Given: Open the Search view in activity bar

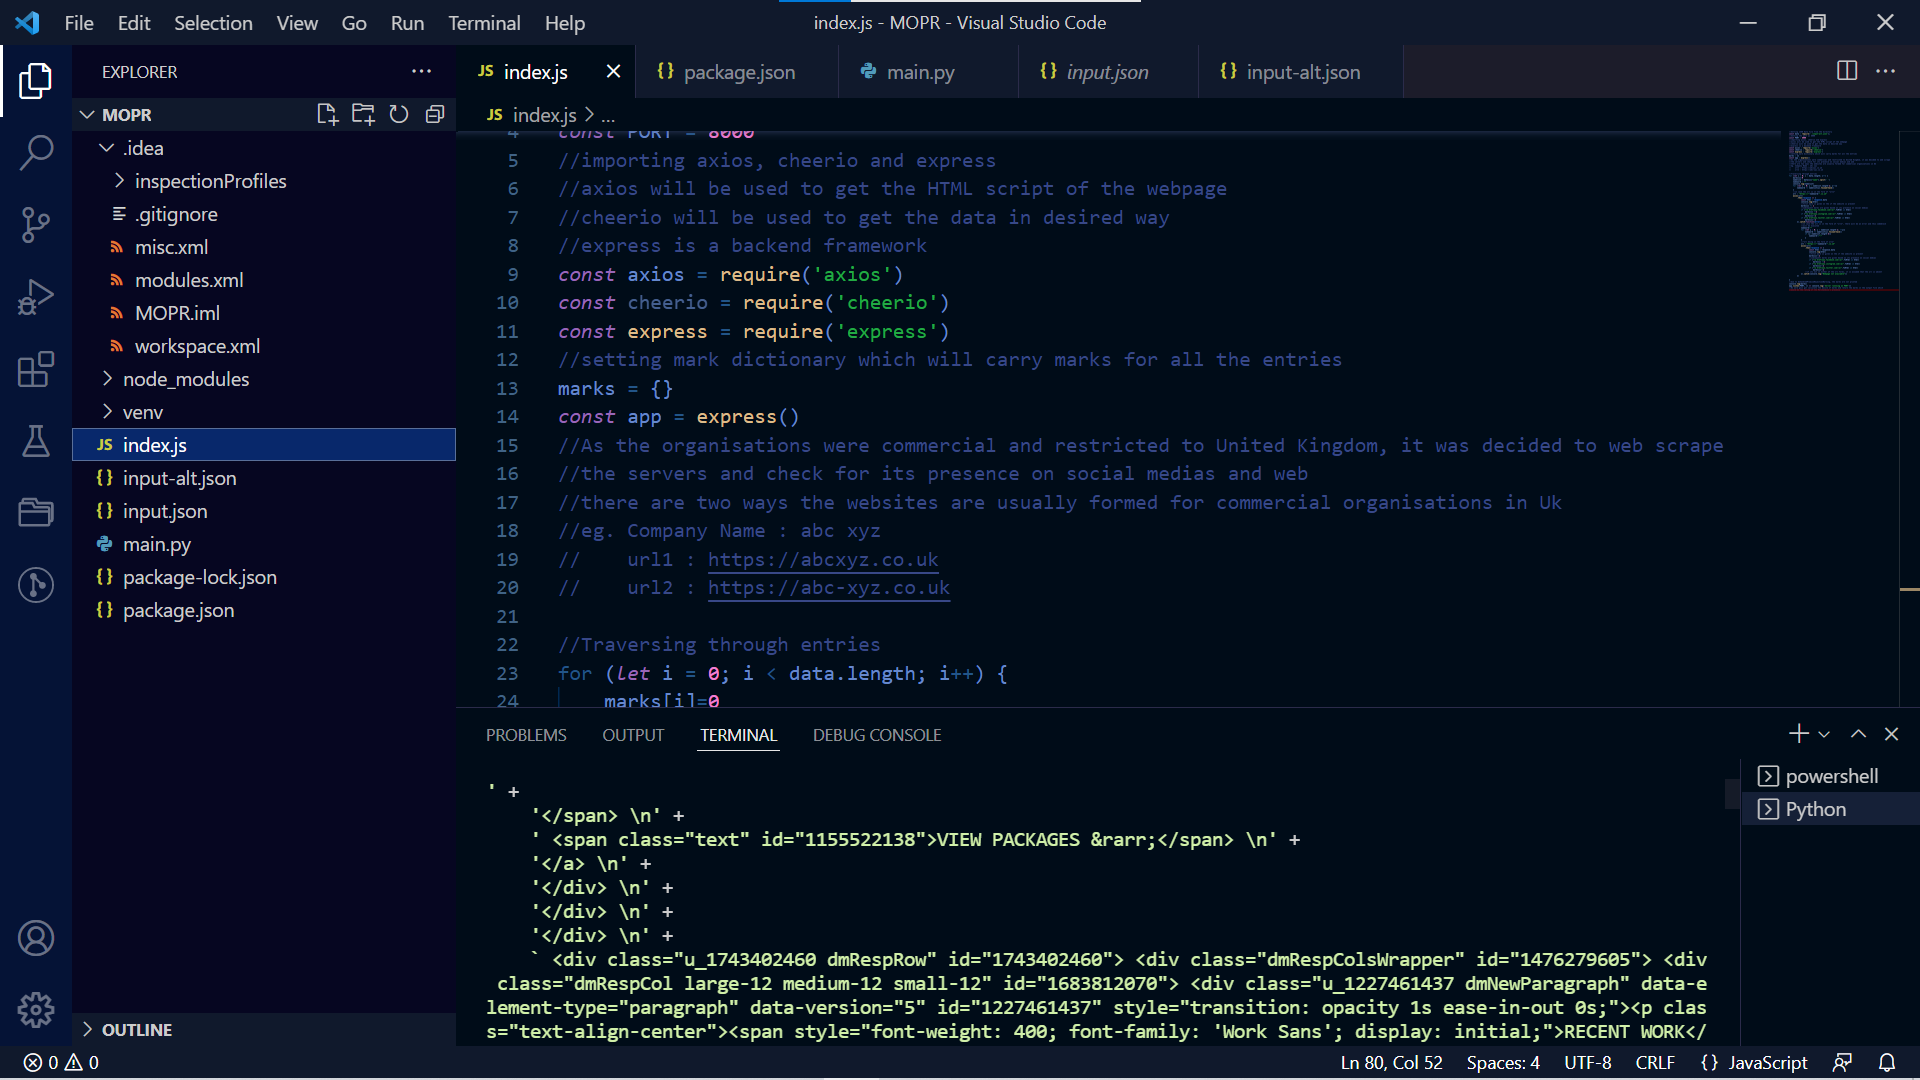Looking at the screenshot, I should click(x=36, y=153).
